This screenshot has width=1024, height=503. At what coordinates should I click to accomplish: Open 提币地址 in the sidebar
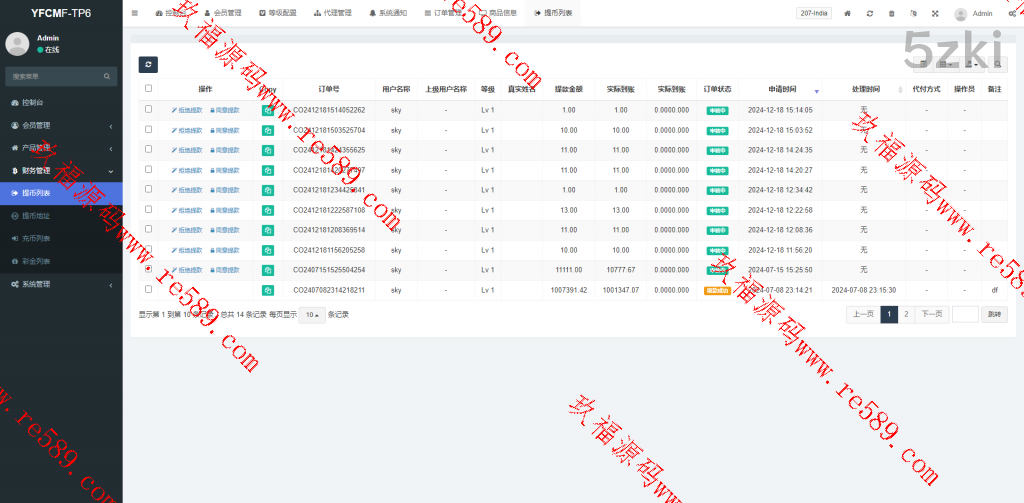[x=36, y=216]
